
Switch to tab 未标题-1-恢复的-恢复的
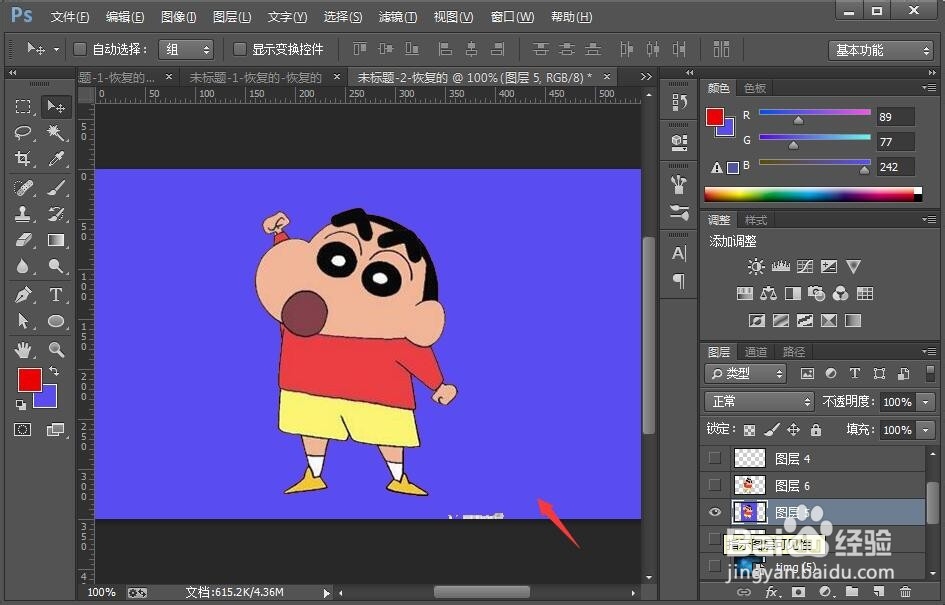[x=256, y=78]
